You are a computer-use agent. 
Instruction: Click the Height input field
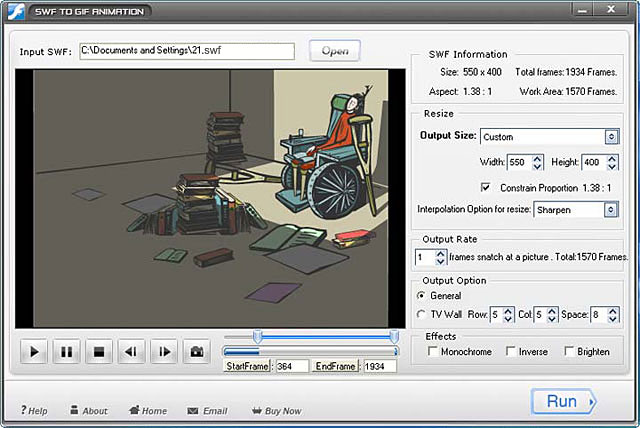[594, 162]
